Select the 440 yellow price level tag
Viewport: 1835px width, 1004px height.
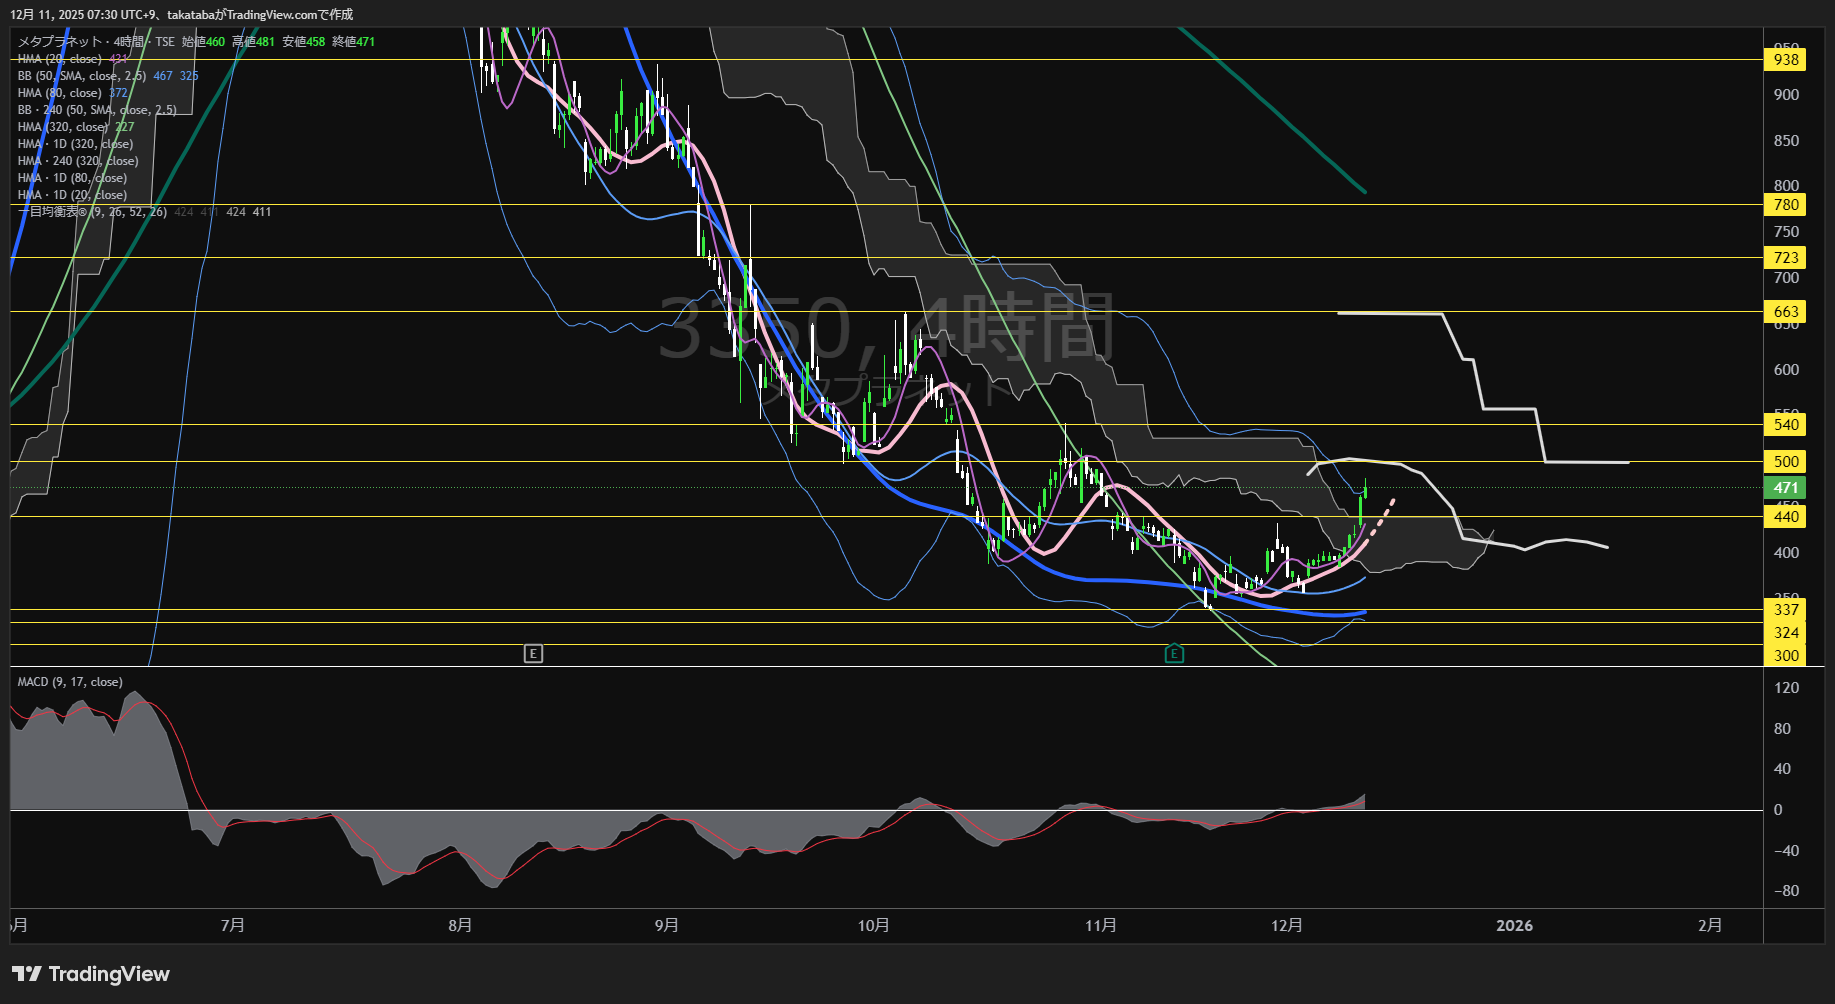coord(1785,517)
